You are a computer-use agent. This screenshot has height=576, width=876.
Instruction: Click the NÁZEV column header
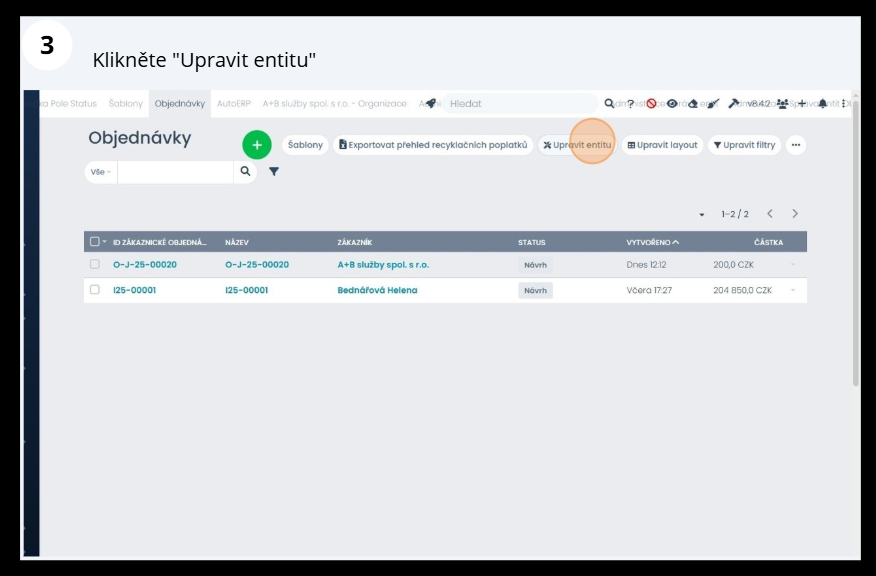[237, 242]
